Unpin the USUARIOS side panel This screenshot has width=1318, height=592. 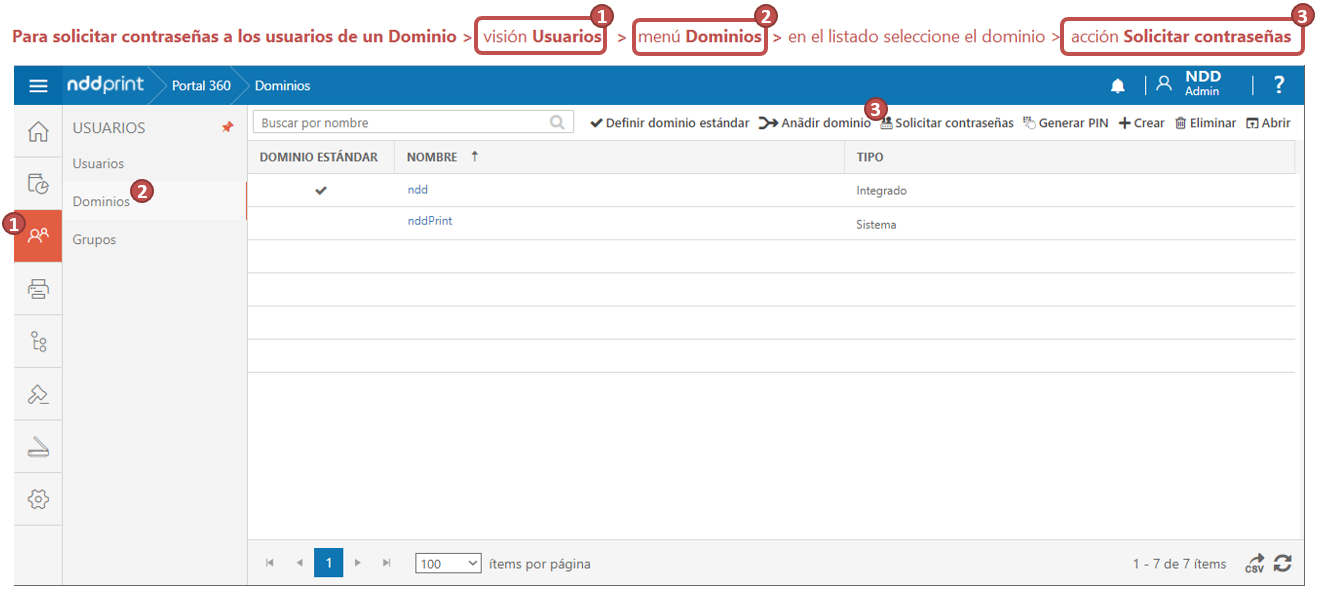click(227, 128)
